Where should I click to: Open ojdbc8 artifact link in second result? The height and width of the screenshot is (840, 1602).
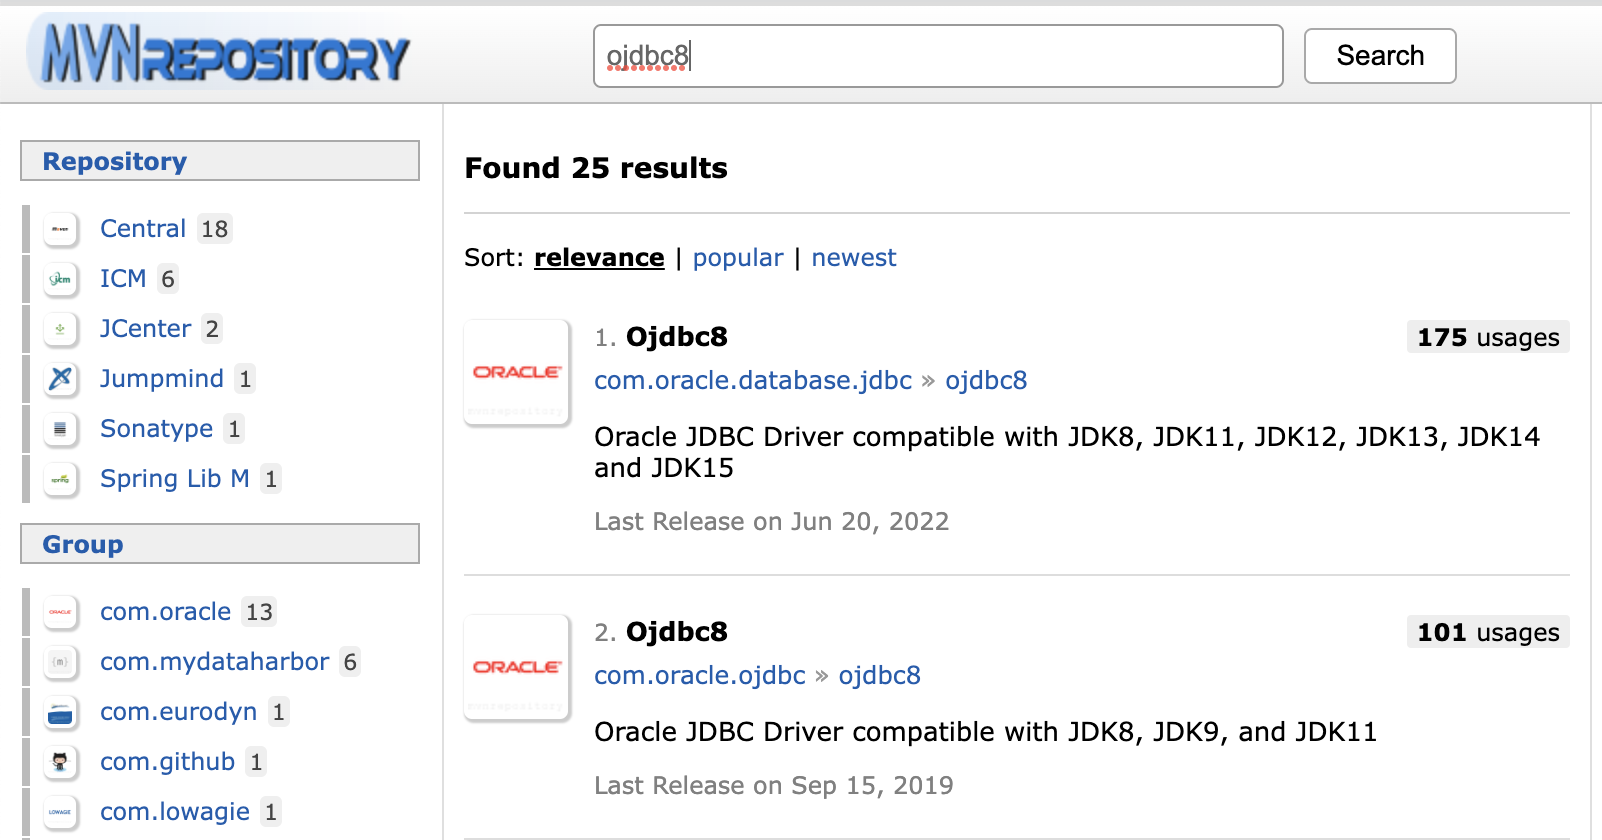(x=880, y=676)
